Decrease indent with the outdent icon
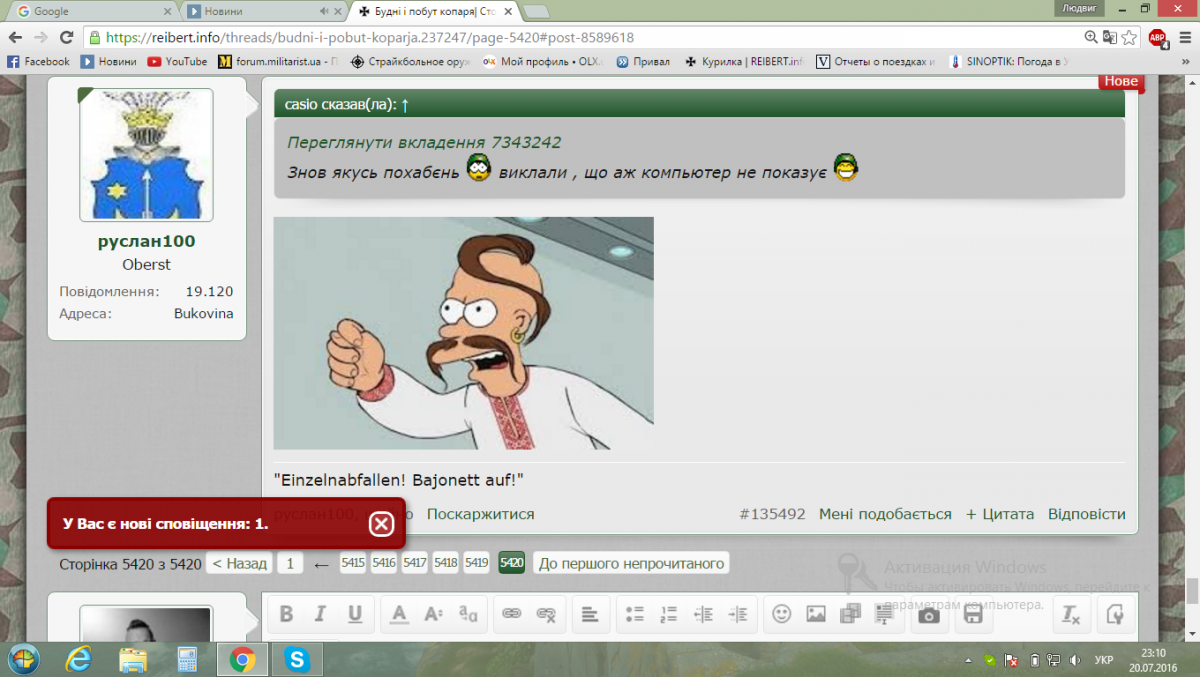Image resolution: width=1200 pixels, height=677 pixels. click(703, 614)
